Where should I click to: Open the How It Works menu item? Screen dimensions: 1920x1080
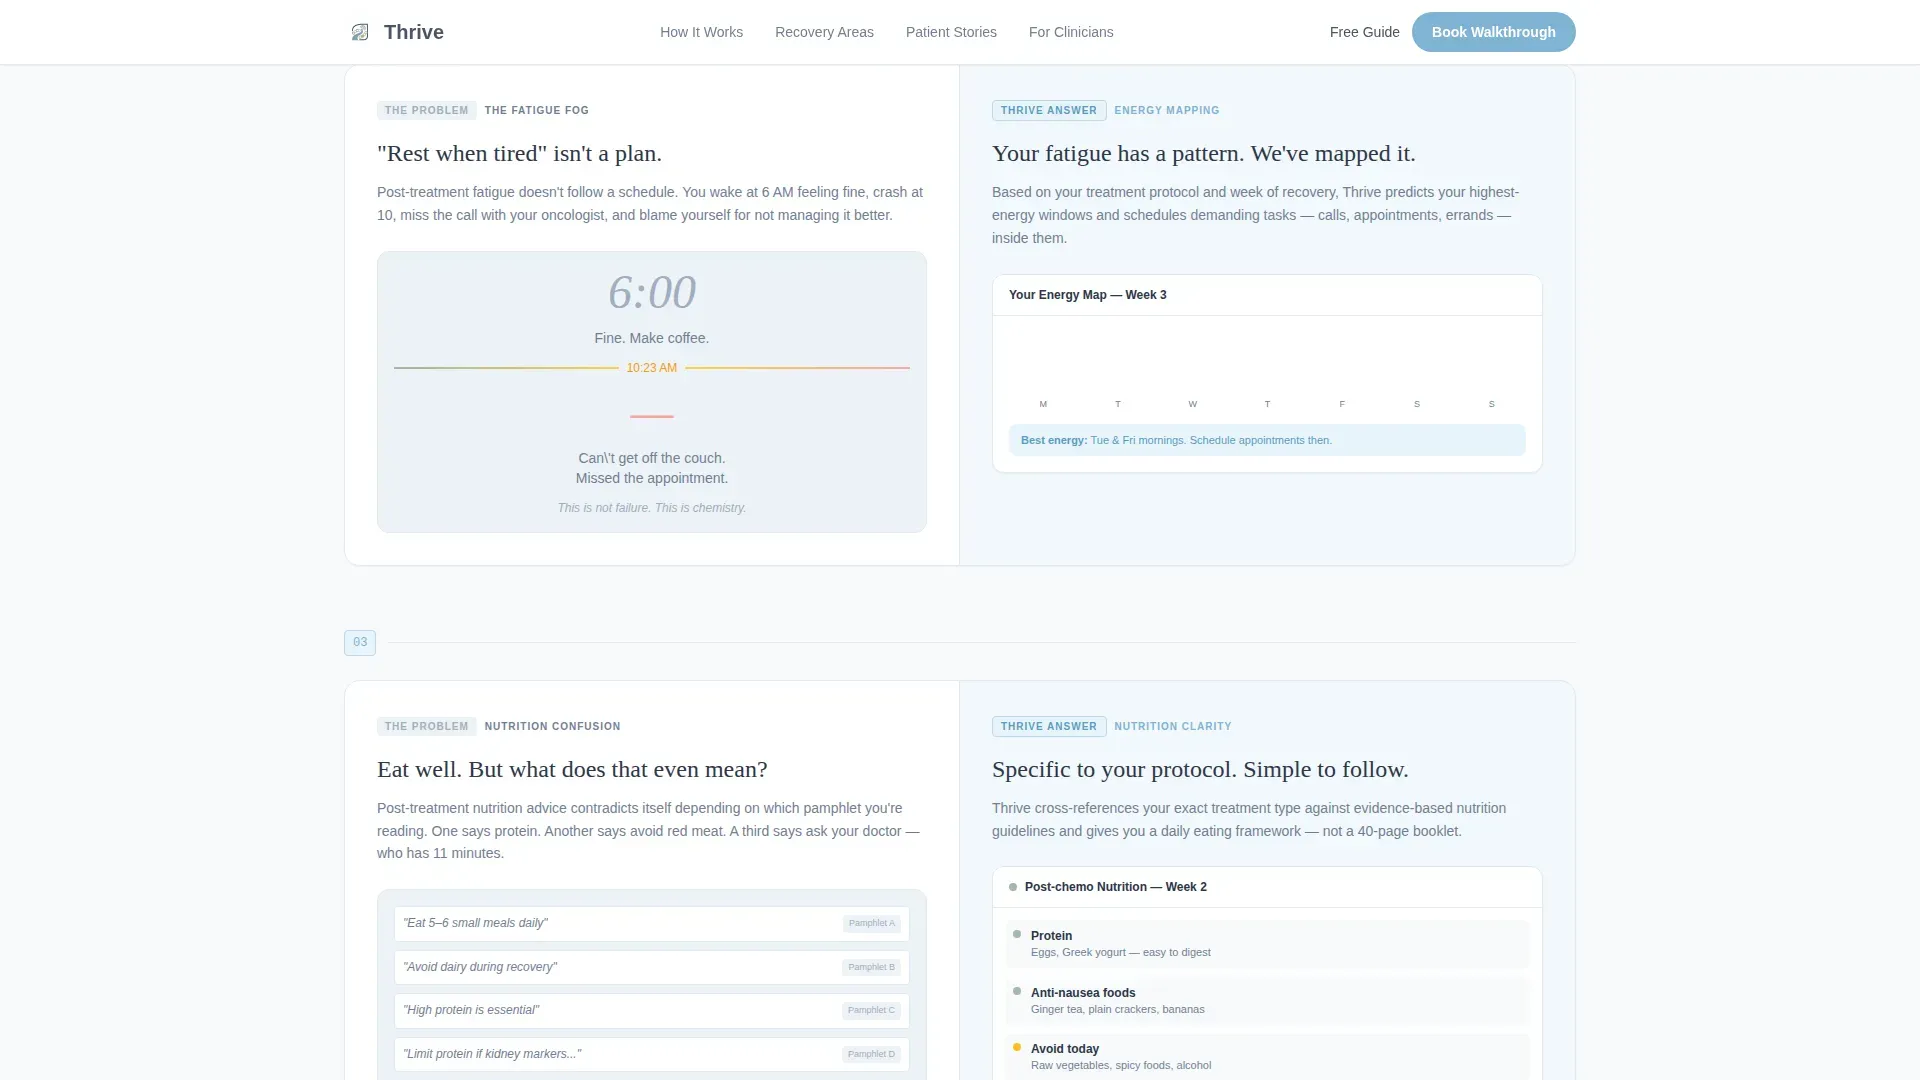(x=701, y=32)
